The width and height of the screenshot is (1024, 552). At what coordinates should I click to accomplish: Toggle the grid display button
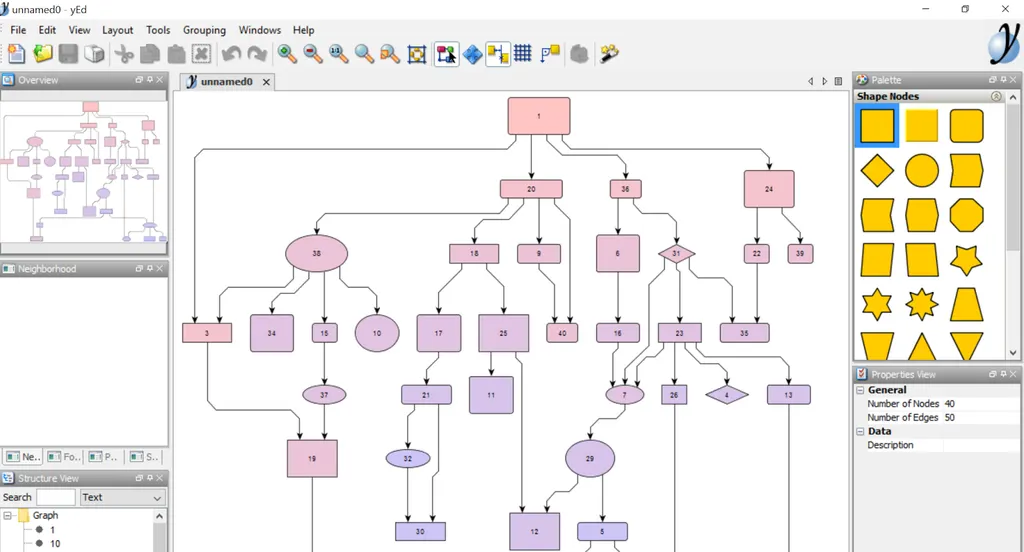(x=523, y=54)
